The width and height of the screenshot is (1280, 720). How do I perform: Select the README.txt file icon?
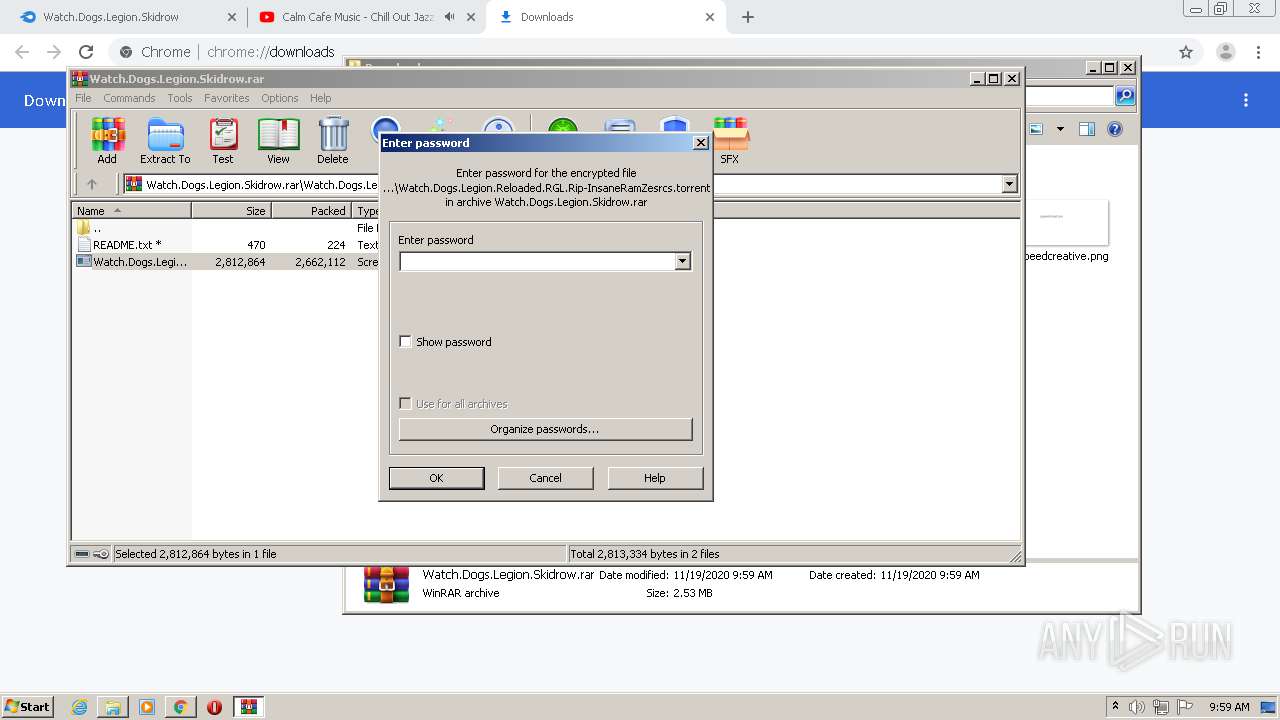point(84,245)
